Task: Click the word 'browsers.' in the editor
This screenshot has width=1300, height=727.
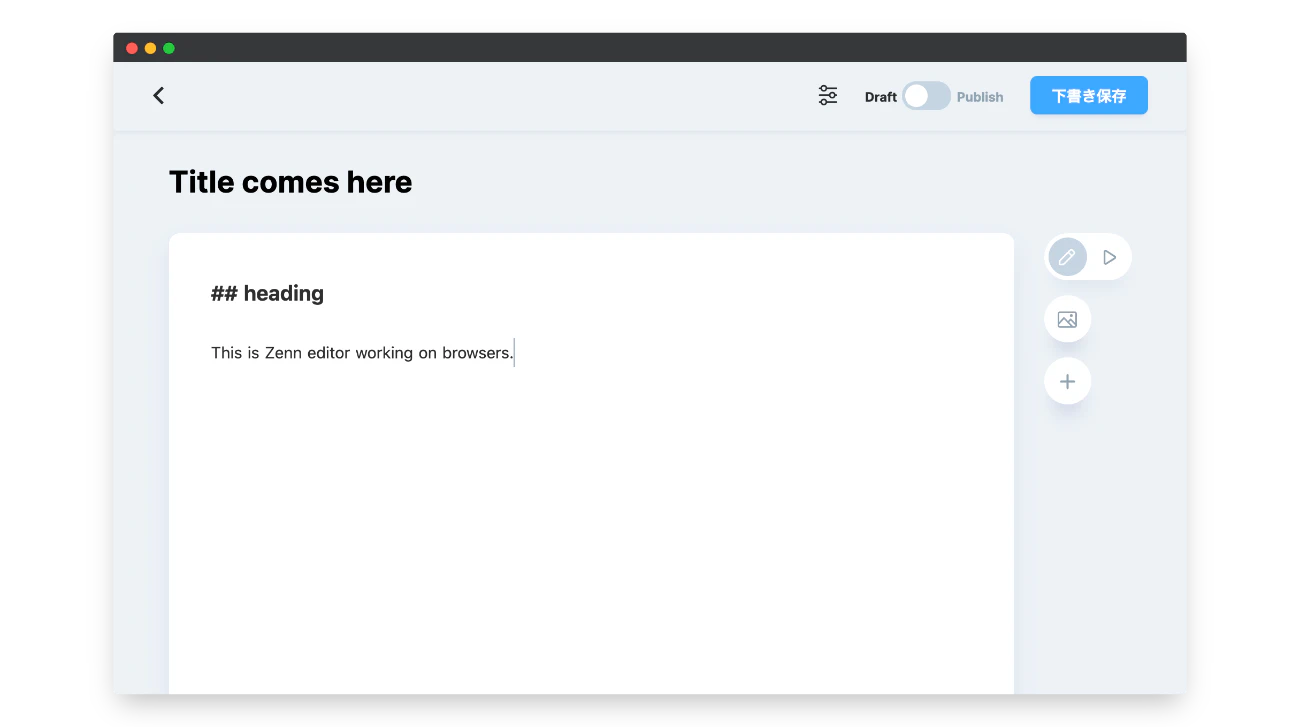Action: pyautogui.click(x=478, y=353)
